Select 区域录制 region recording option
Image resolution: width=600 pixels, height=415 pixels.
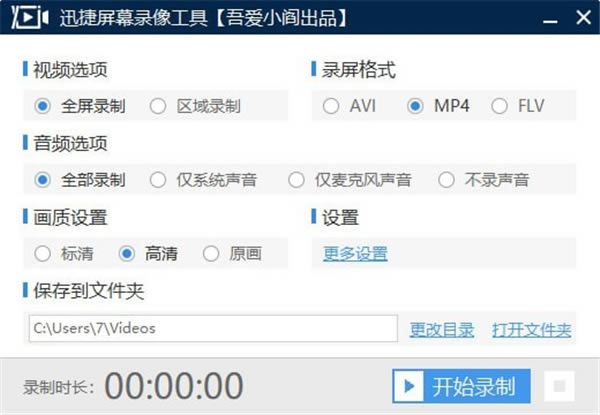157,105
